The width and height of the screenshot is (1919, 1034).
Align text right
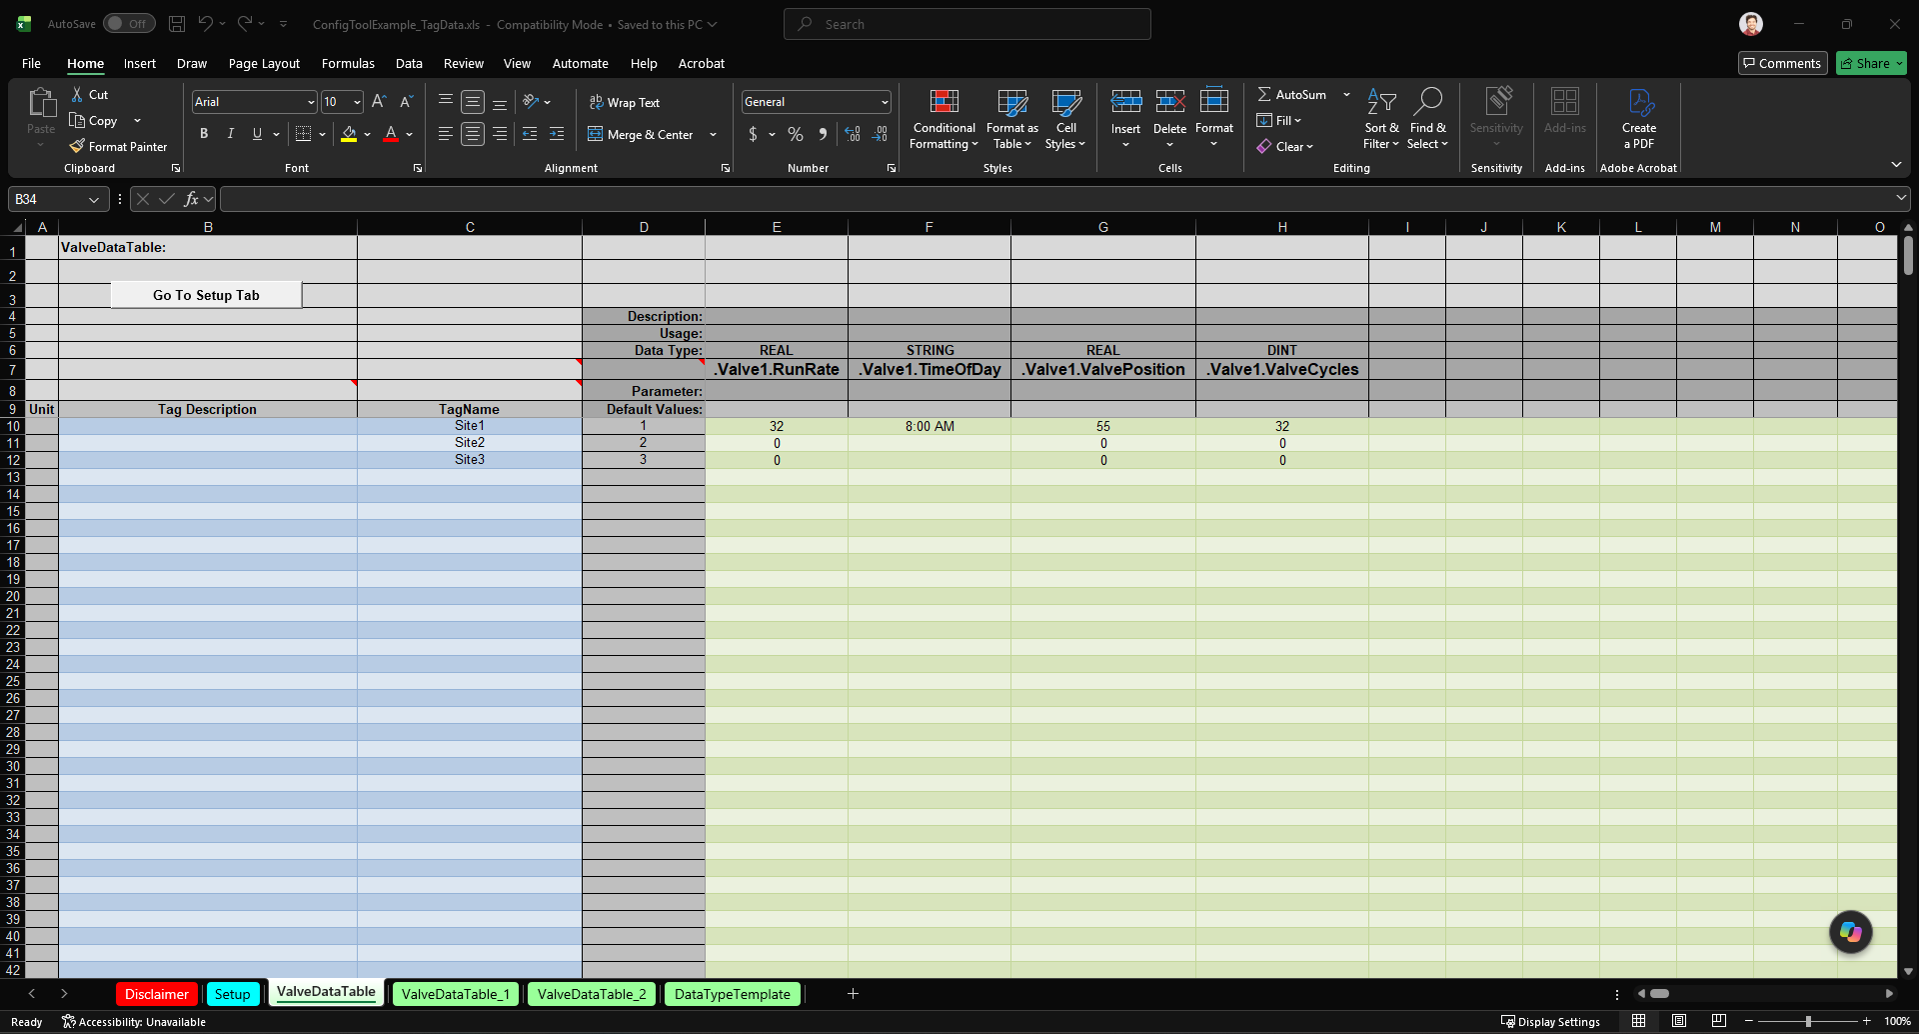(x=499, y=134)
